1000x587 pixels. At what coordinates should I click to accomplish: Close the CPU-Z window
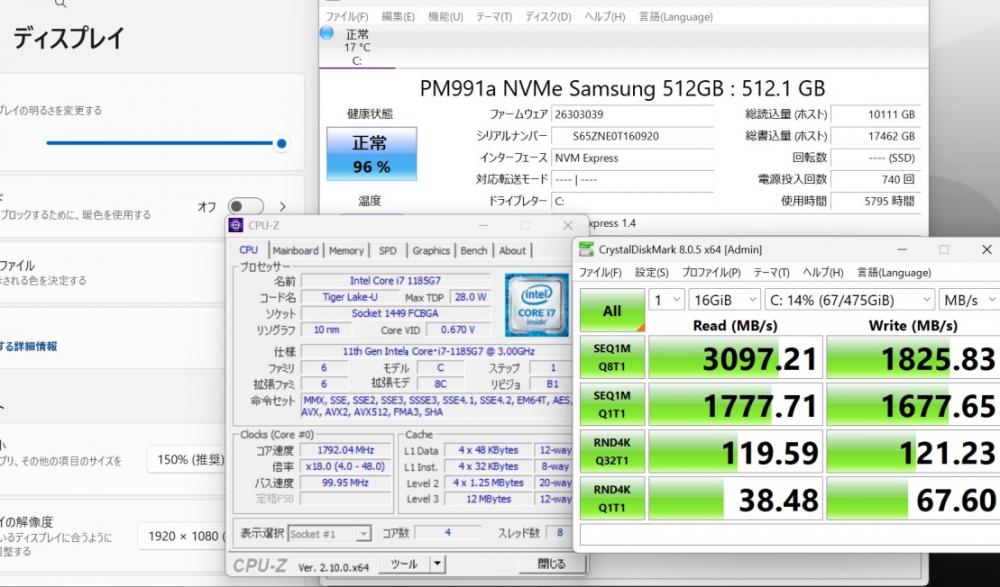pos(568,225)
